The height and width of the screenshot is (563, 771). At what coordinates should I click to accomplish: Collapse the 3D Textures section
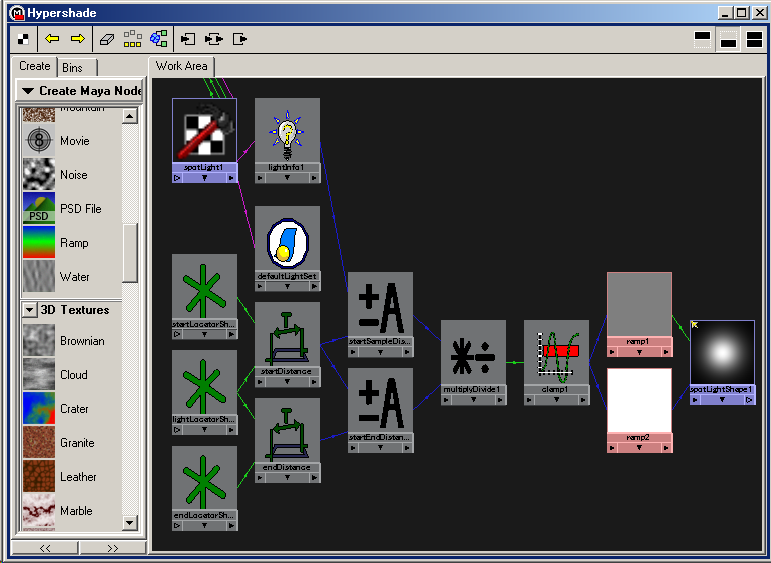pos(30,310)
